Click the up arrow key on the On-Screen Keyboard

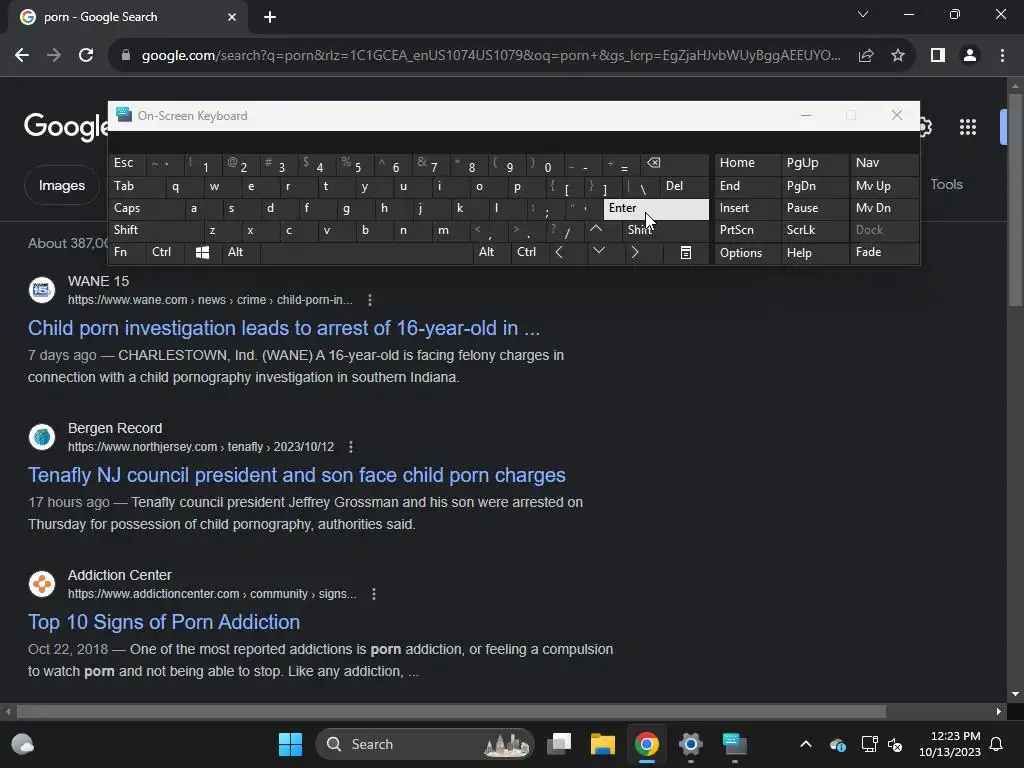coord(596,230)
